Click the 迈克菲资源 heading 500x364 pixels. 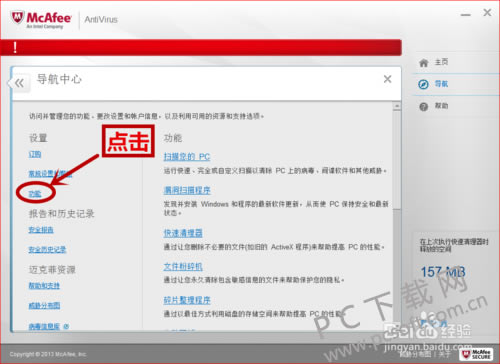pos(52,270)
